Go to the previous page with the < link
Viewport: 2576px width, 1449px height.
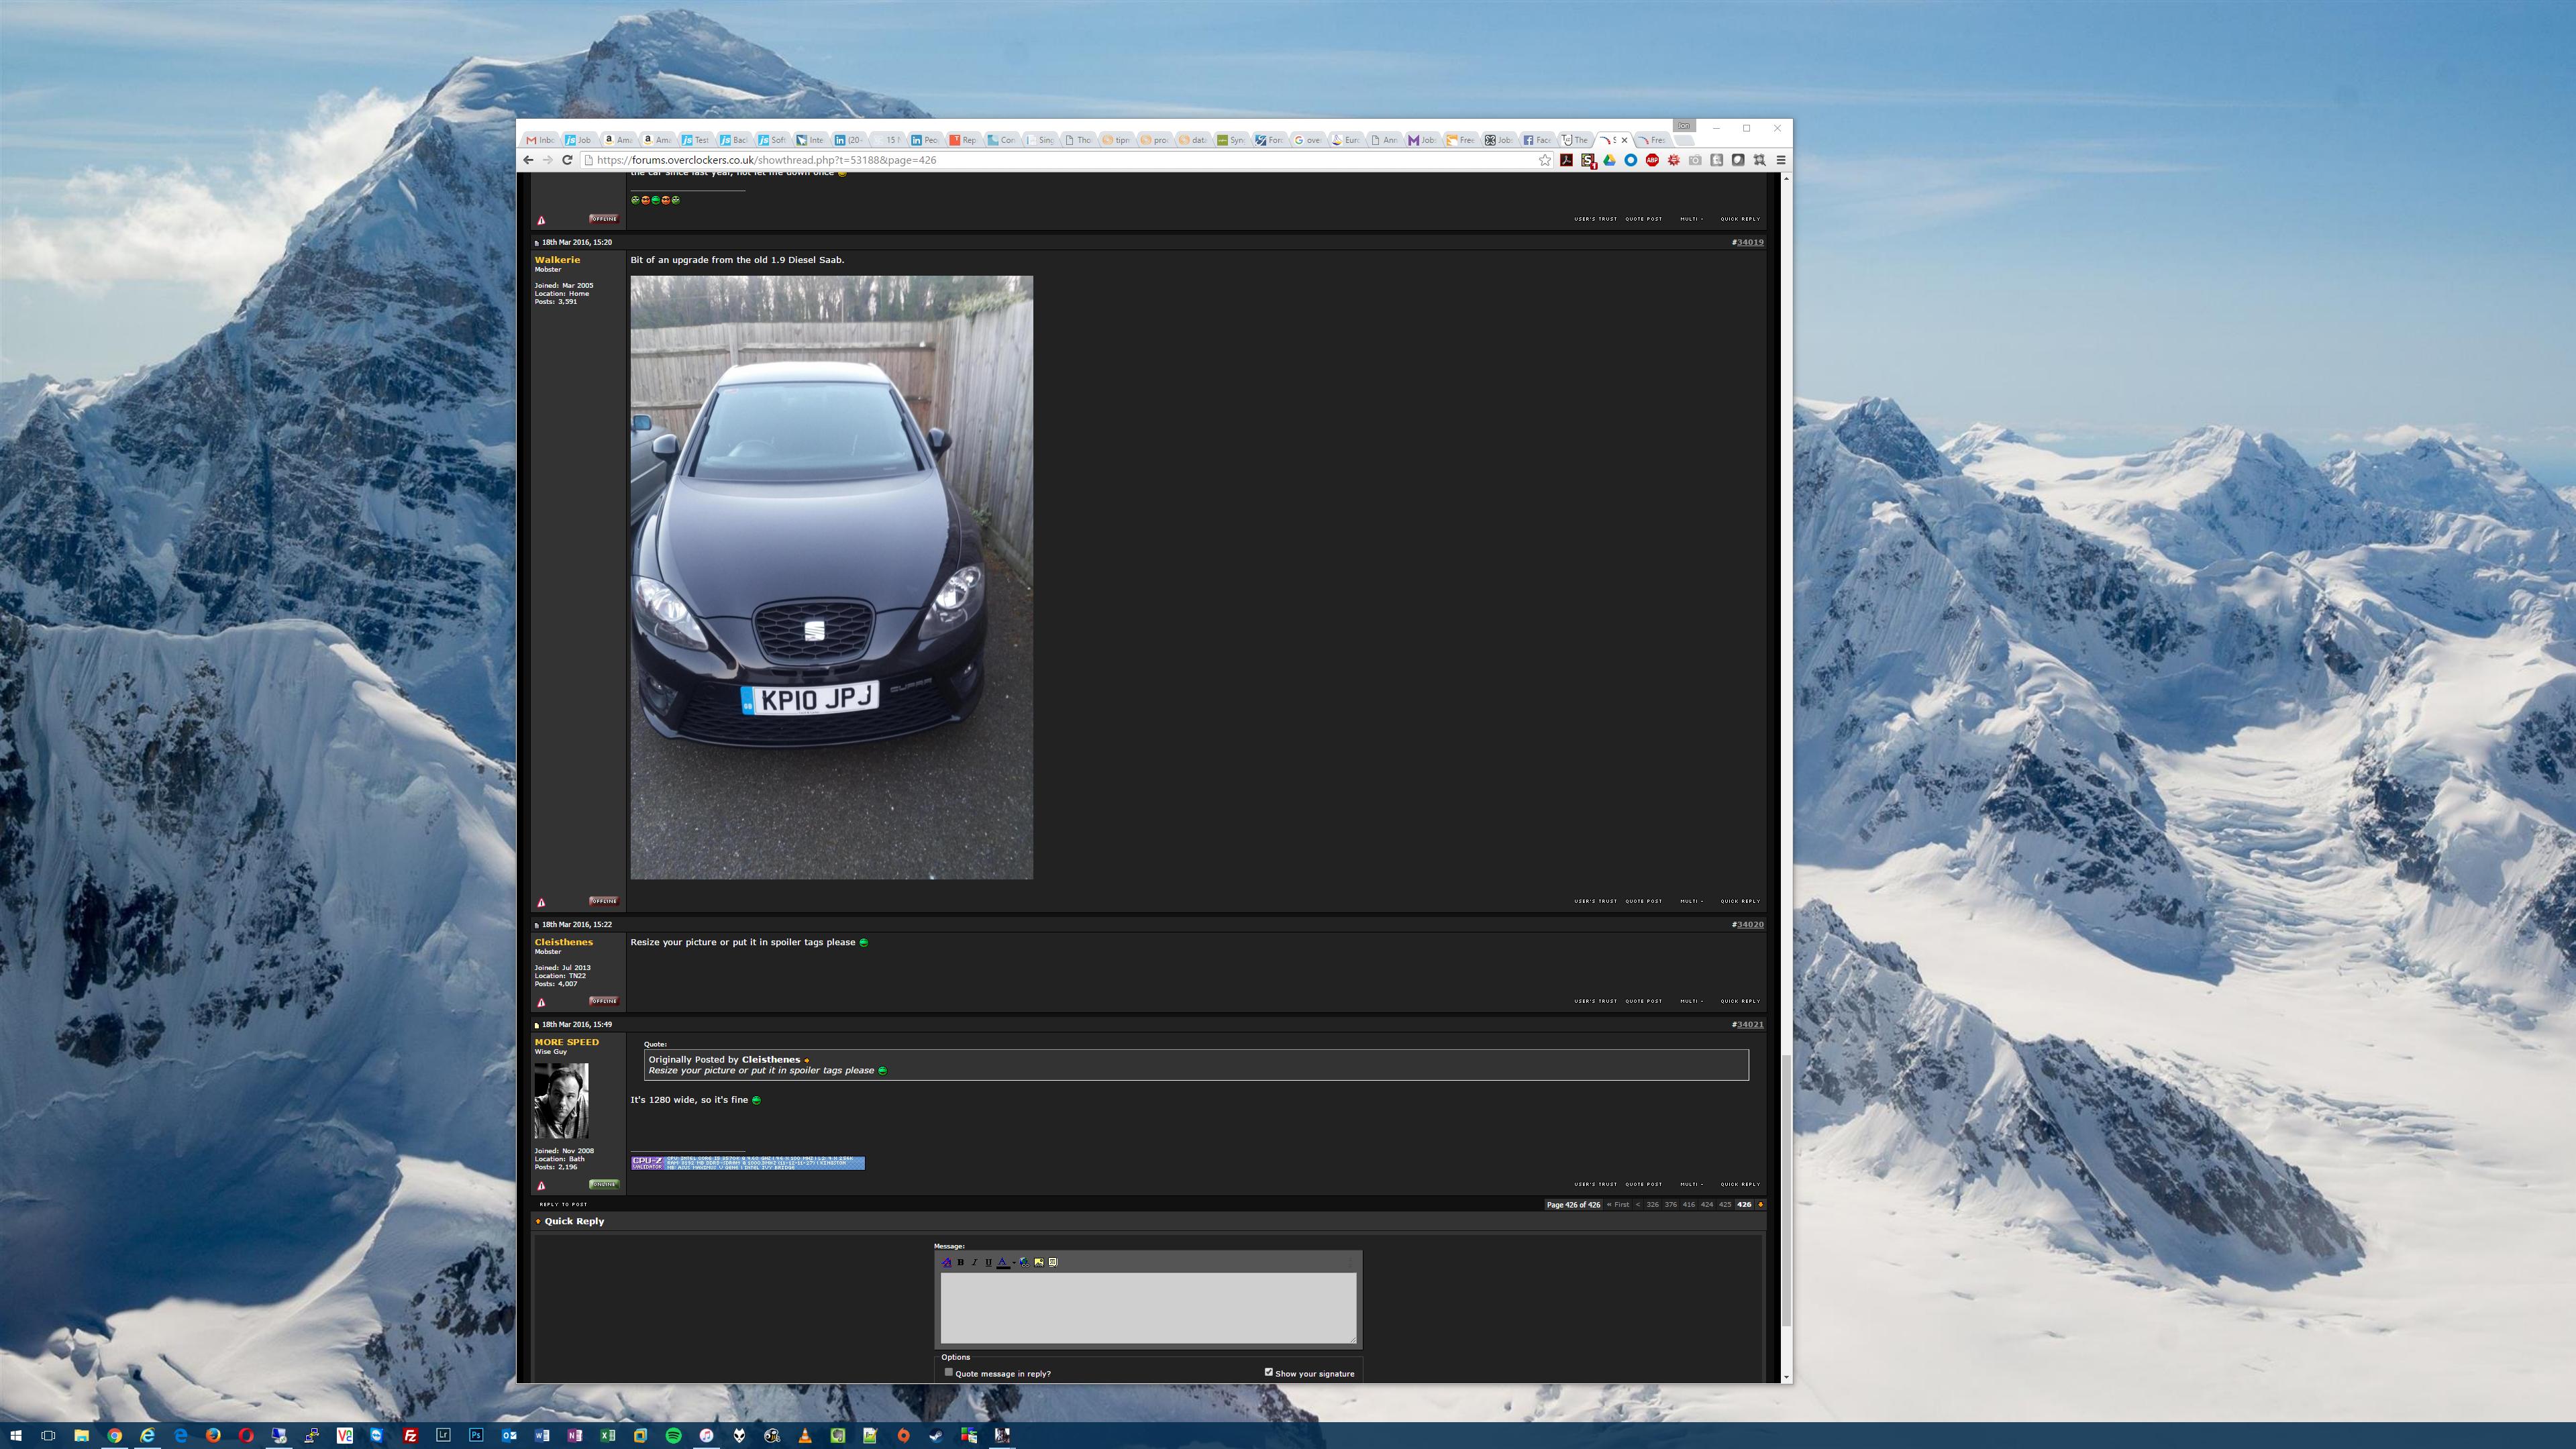coord(1638,1204)
